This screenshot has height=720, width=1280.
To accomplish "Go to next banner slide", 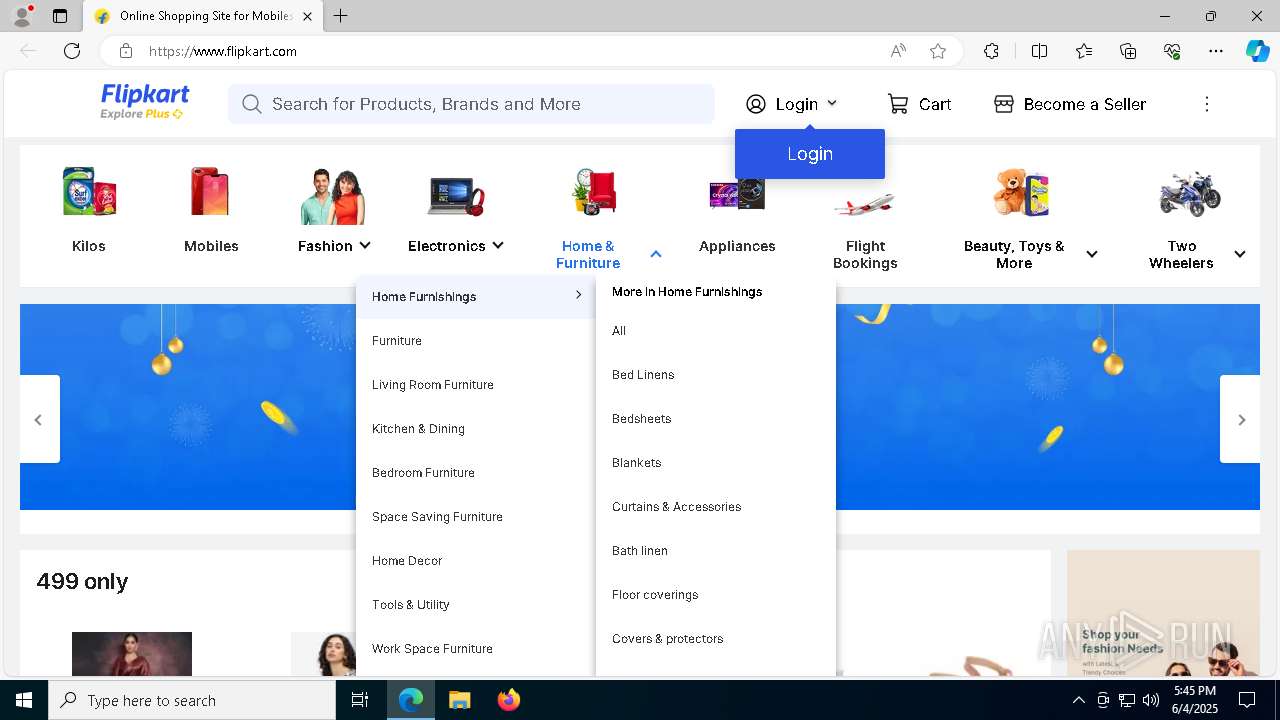I will [1241, 419].
